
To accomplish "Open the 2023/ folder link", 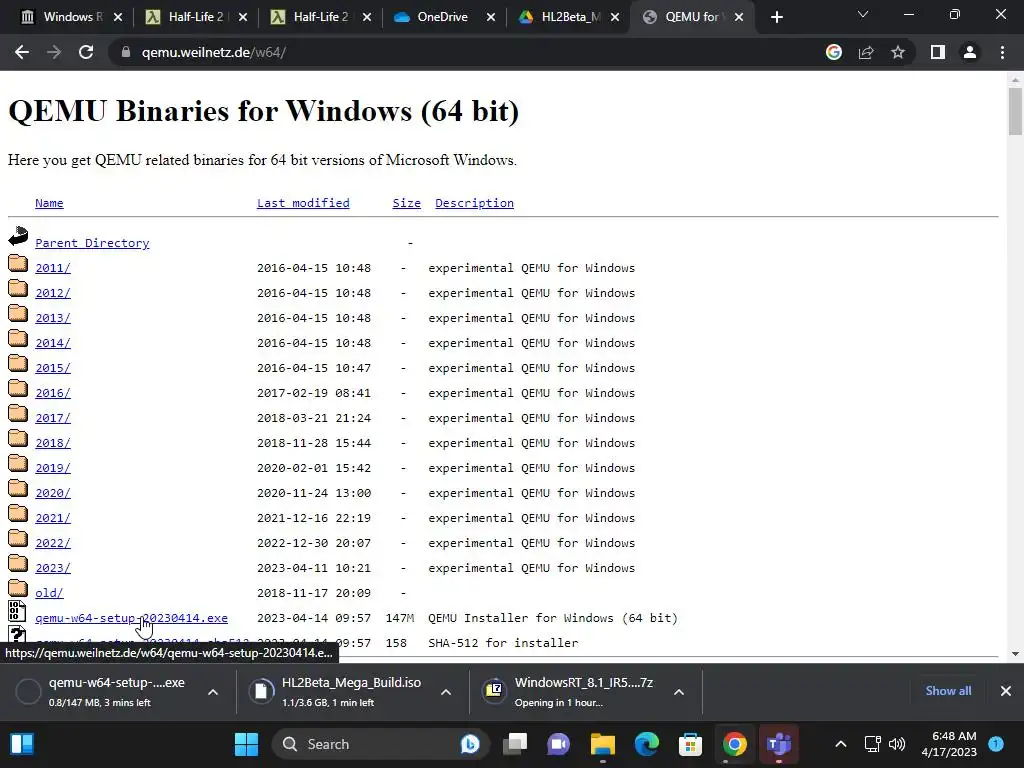I will pos(53,568).
